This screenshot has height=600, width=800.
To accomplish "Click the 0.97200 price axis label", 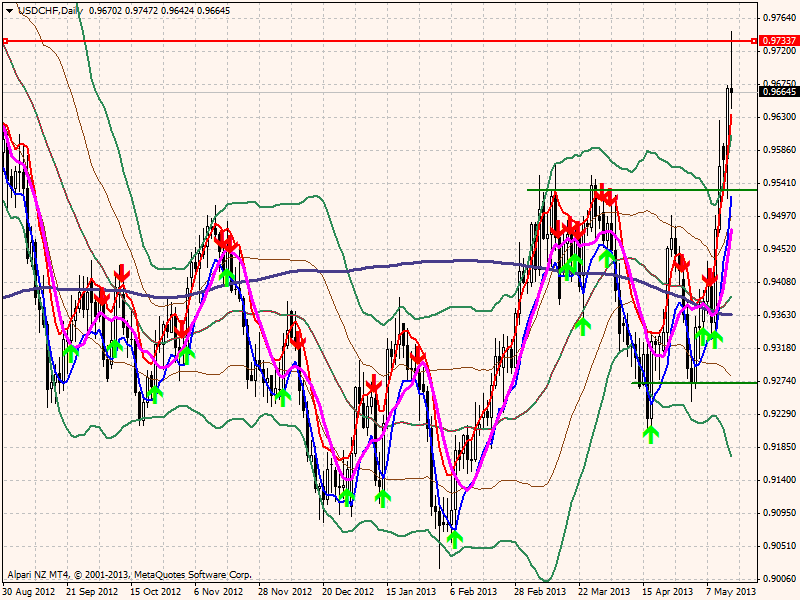I will point(779,51).
